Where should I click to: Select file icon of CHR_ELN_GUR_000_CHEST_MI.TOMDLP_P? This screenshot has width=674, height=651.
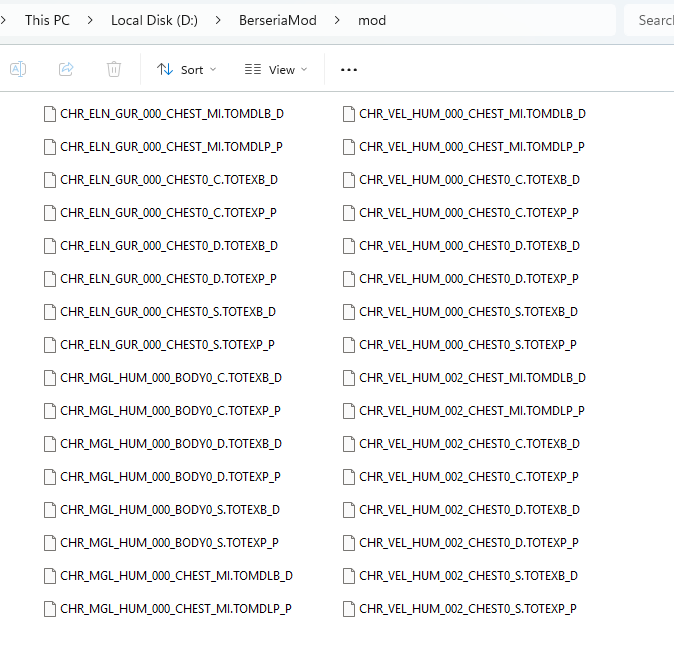pos(50,147)
